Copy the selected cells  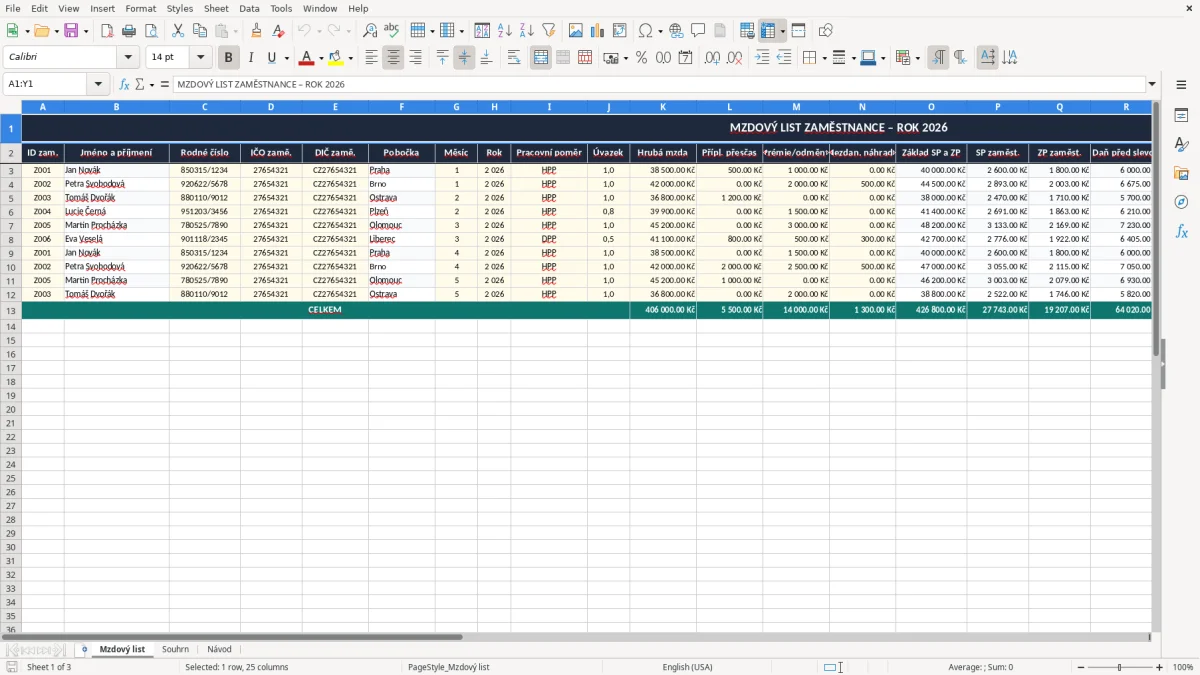point(200,31)
